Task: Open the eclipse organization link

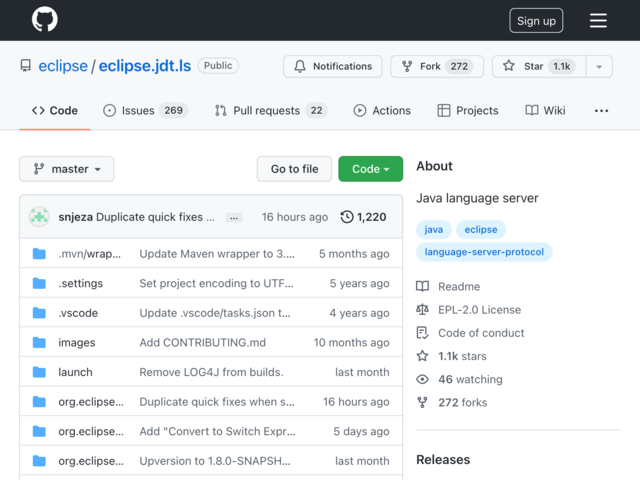Action: click(x=63, y=66)
